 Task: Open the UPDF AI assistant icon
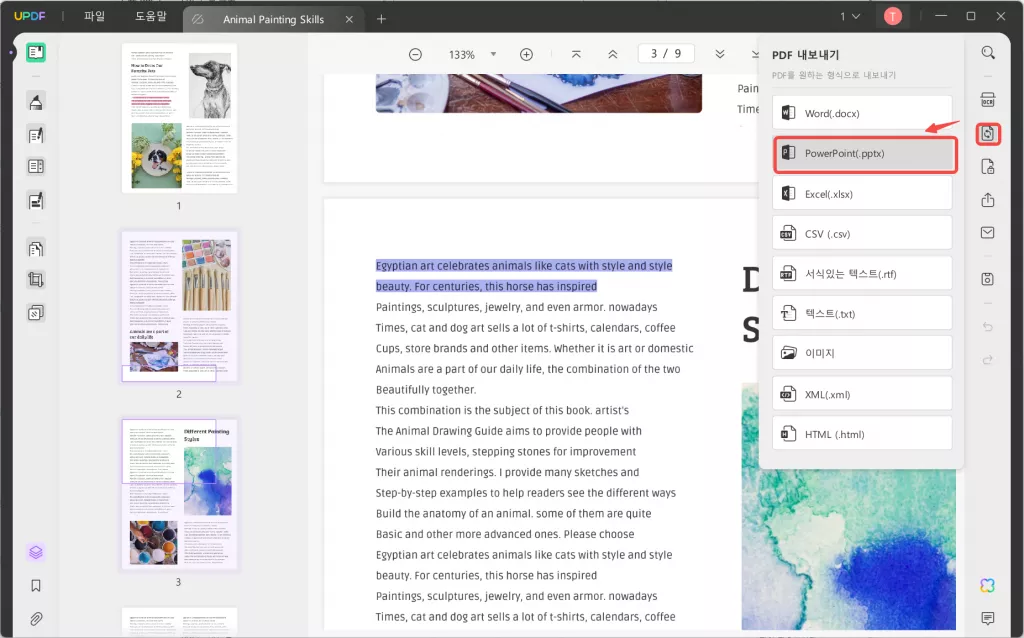987,585
